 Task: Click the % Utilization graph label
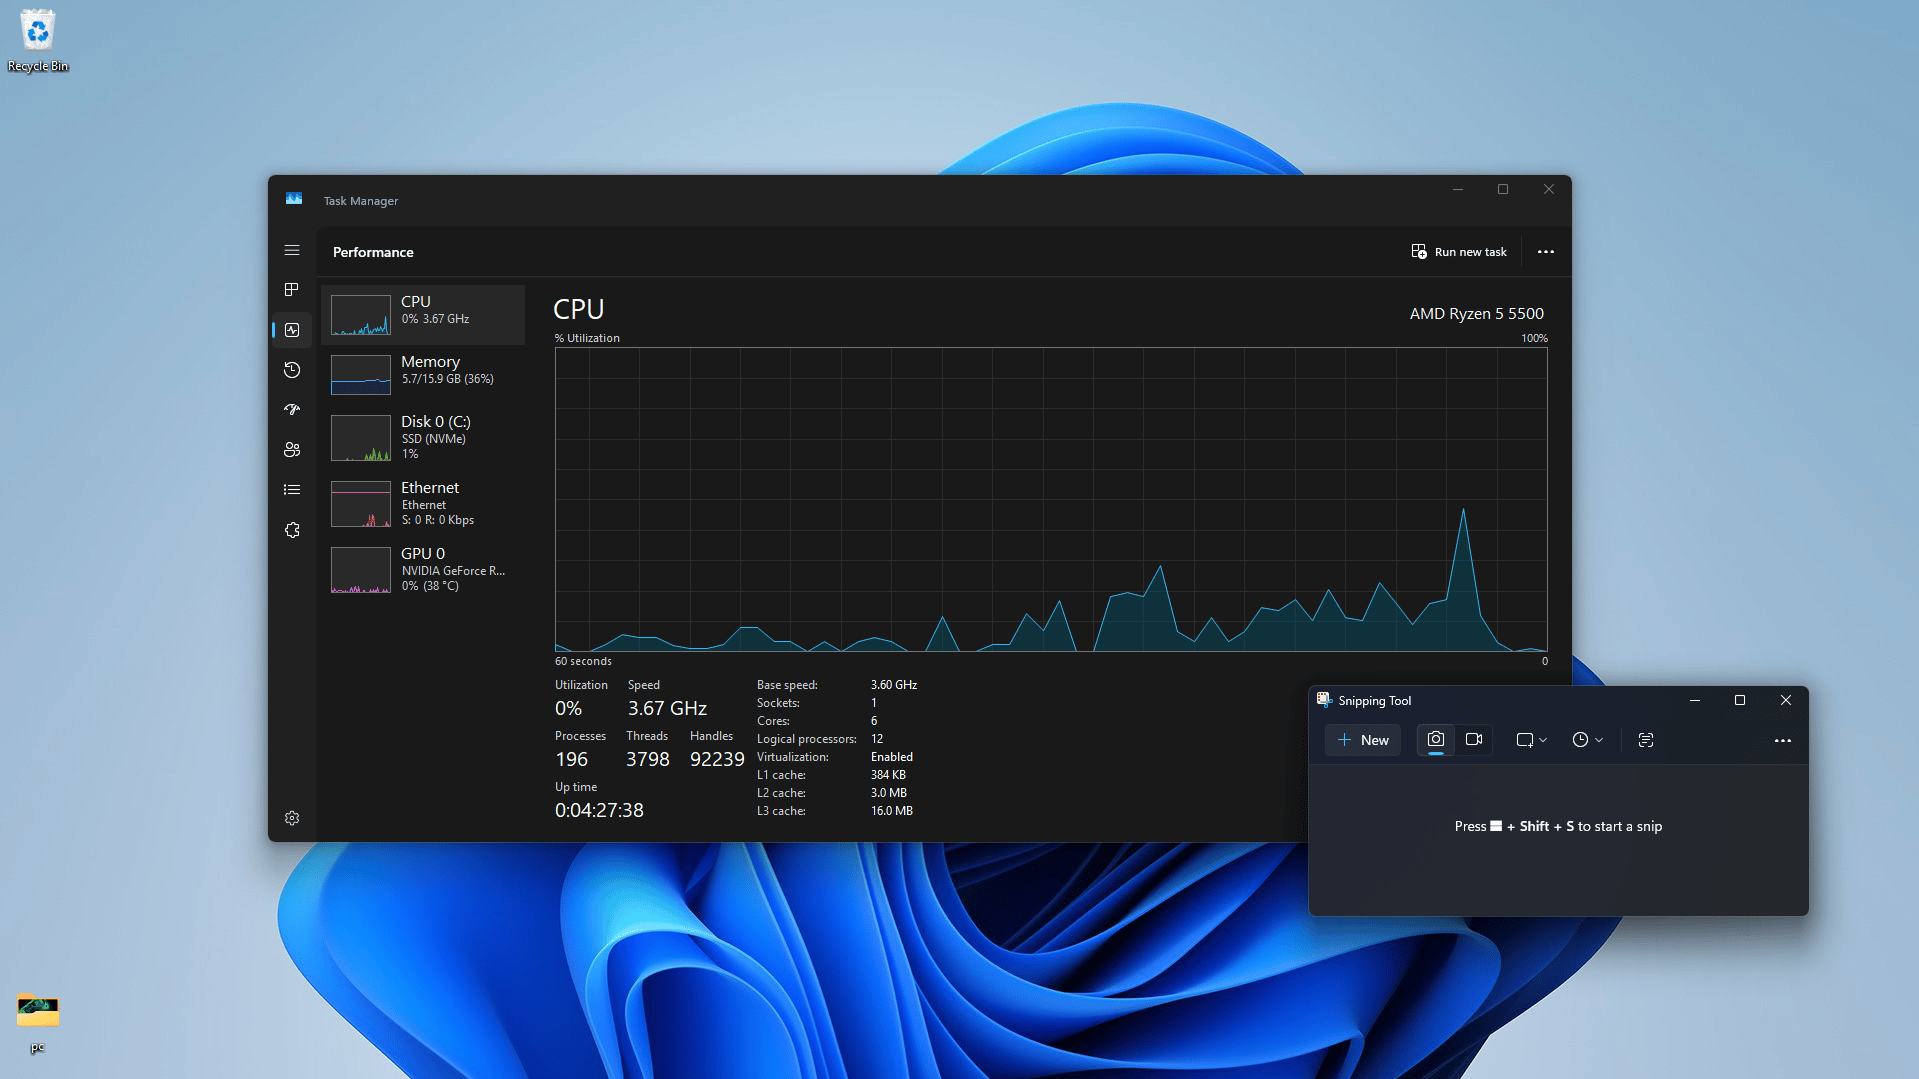(x=587, y=338)
